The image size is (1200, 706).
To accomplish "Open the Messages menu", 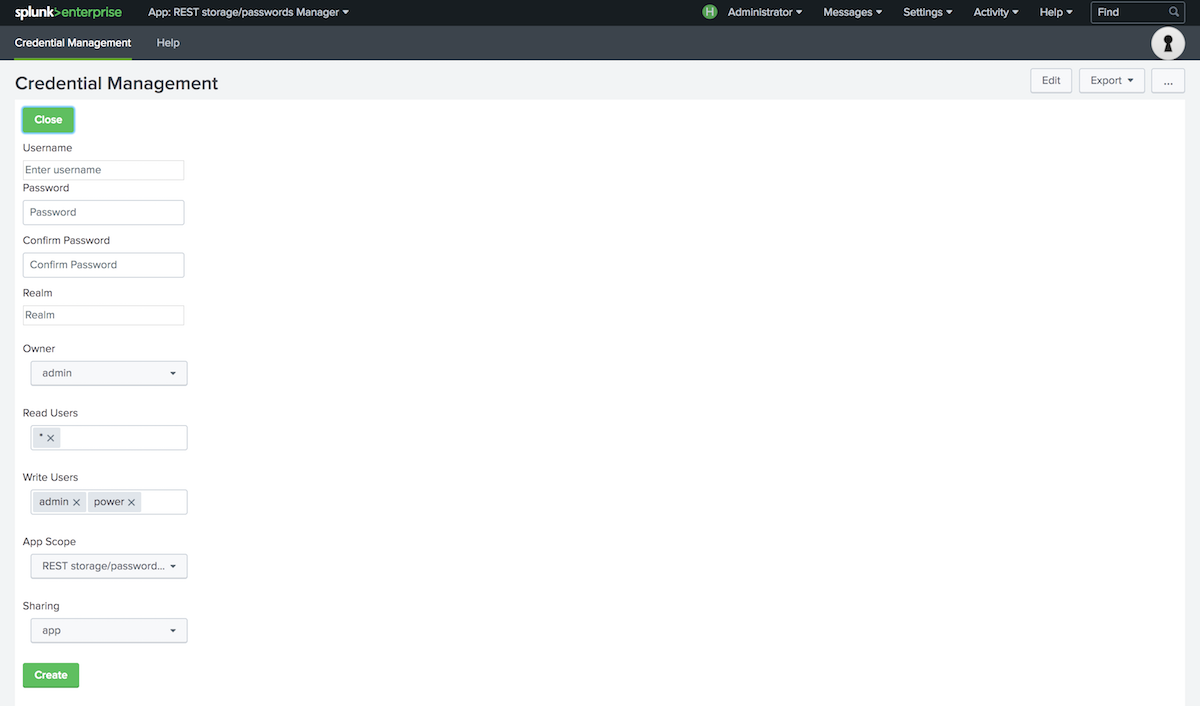I will 852,12.
